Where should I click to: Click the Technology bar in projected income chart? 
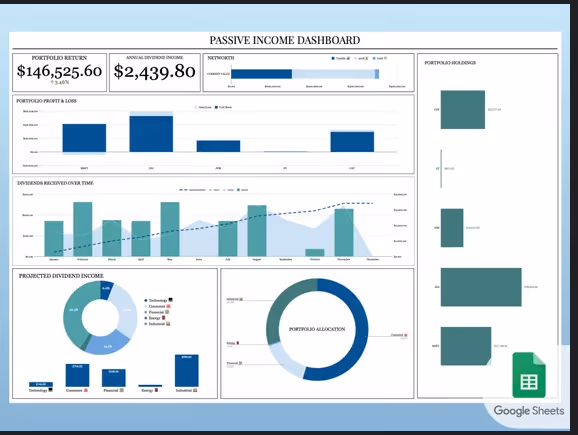pos(41,384)
